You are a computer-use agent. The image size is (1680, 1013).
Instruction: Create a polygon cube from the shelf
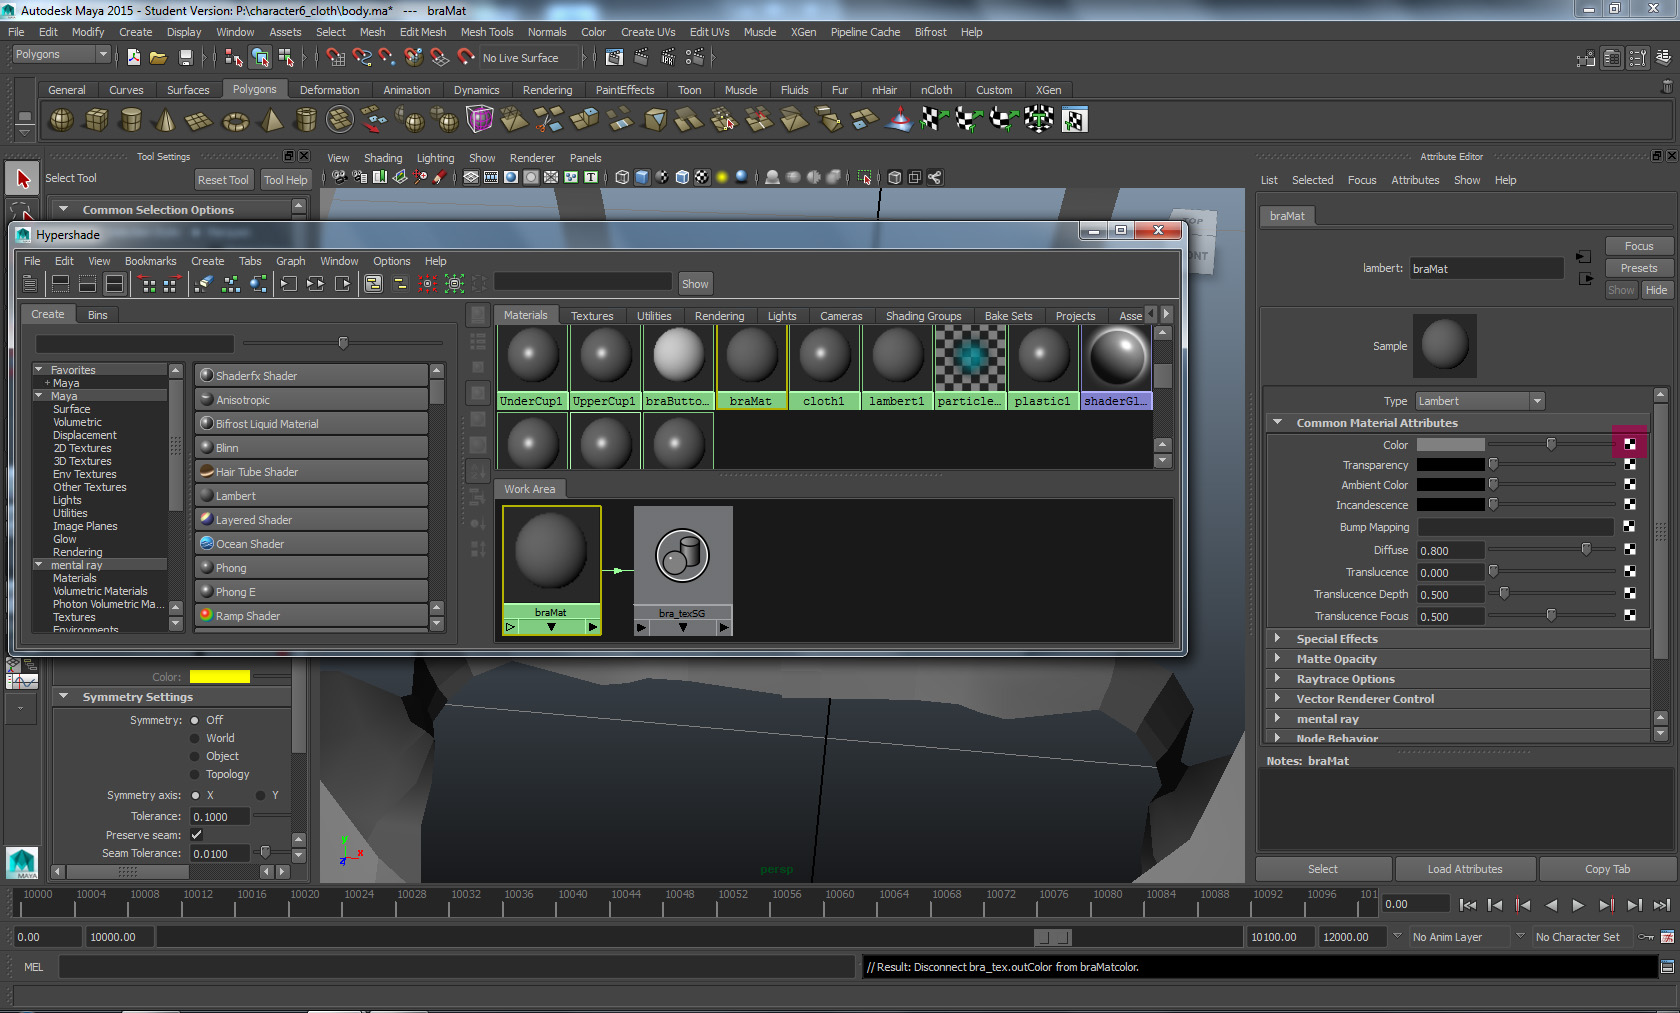pos(97,120)
